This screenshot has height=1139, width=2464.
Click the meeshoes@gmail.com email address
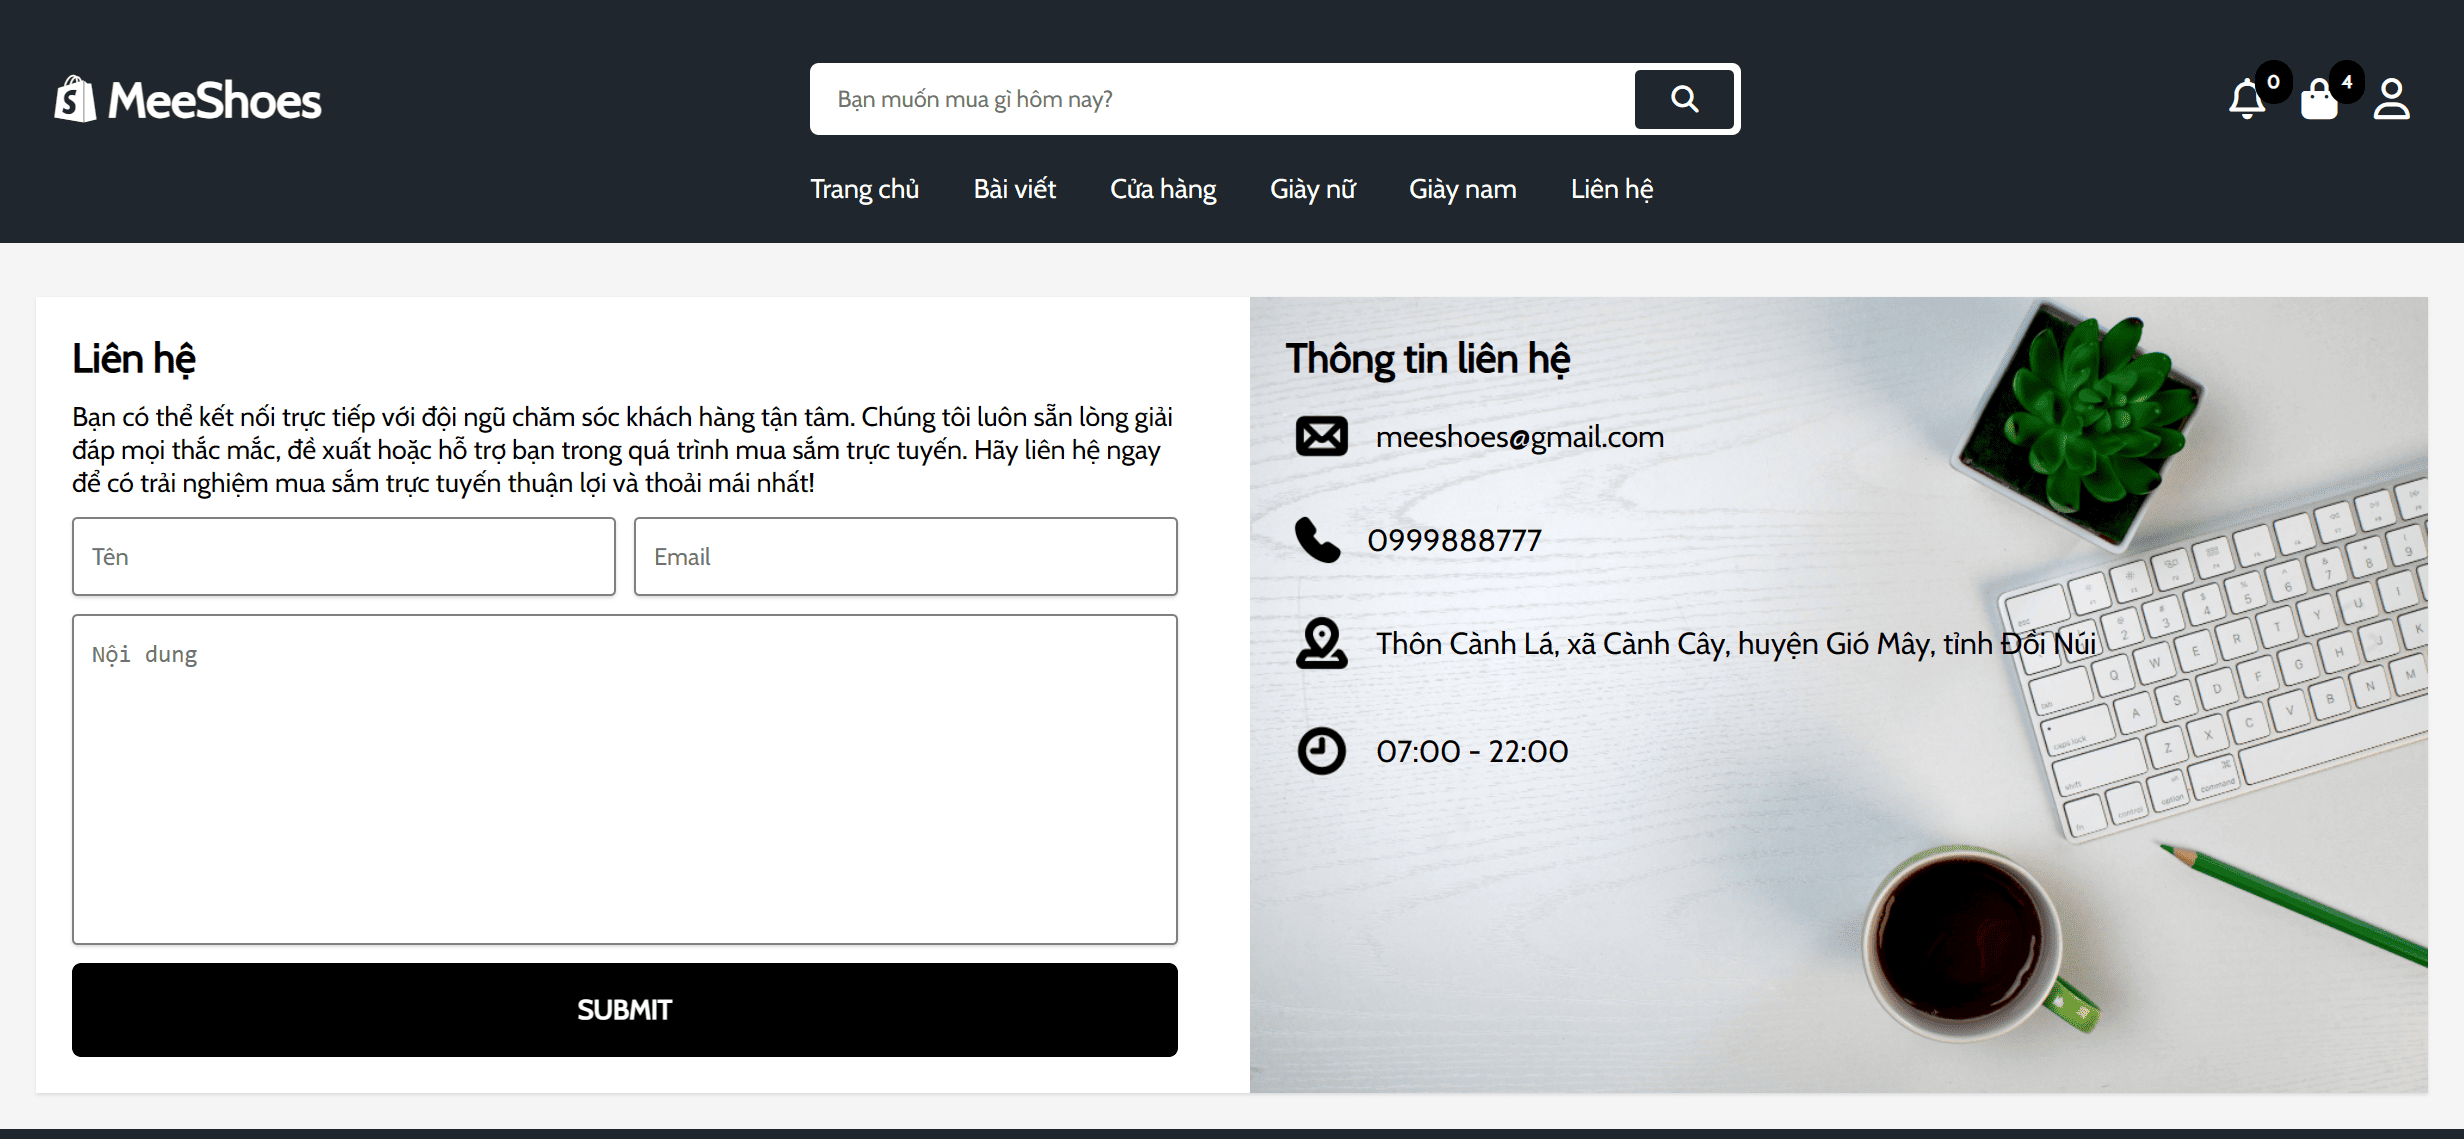point(1520,437)
